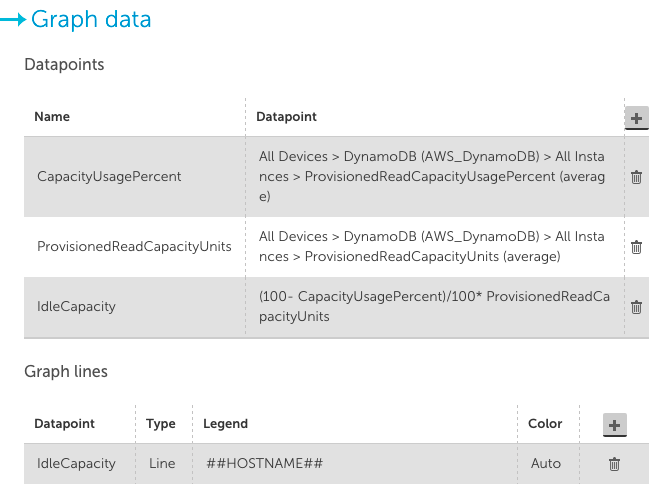658x500 pixels.
Task: Sort by the Datapoints Name column header
Action: point(52,117)
